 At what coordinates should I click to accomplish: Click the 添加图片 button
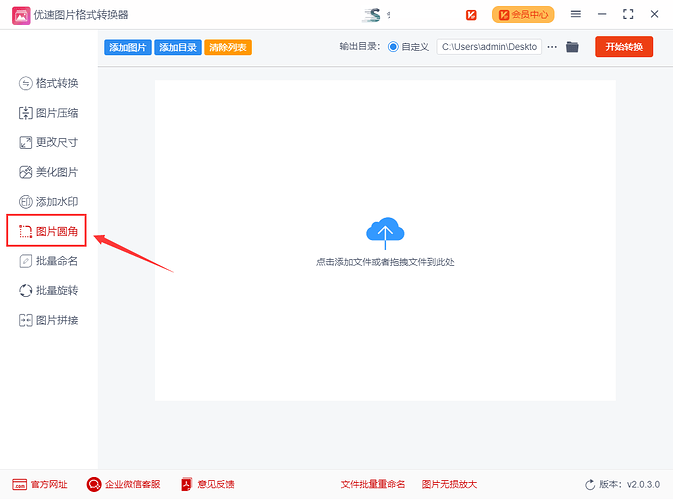point(127,47)
